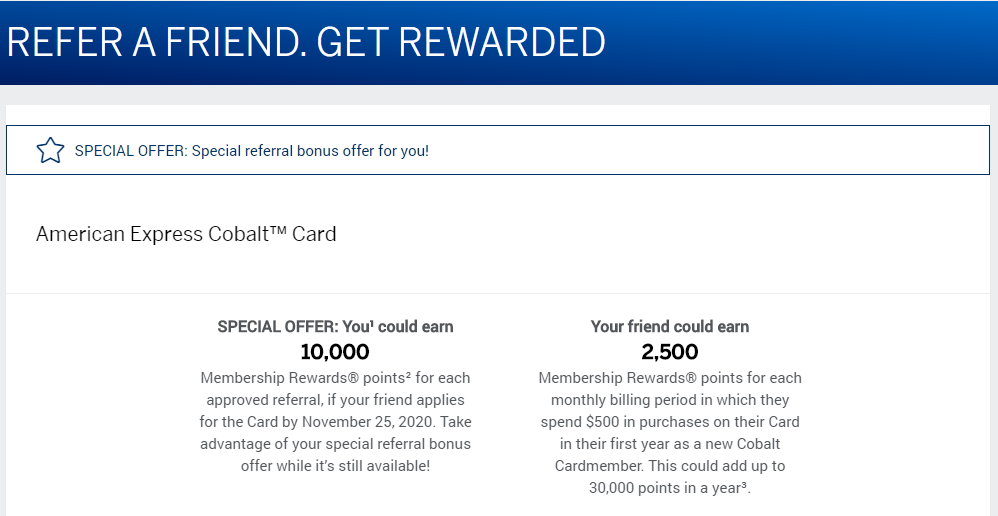Screen dimensions: 998x516
Task: Click "Cardmember. This could add up to" line
Action: pyautogui.click(x=670, y=466)
